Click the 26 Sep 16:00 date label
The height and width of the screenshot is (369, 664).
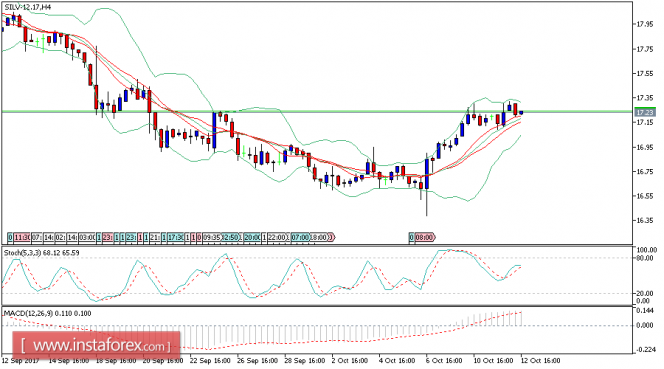[258, 361]
